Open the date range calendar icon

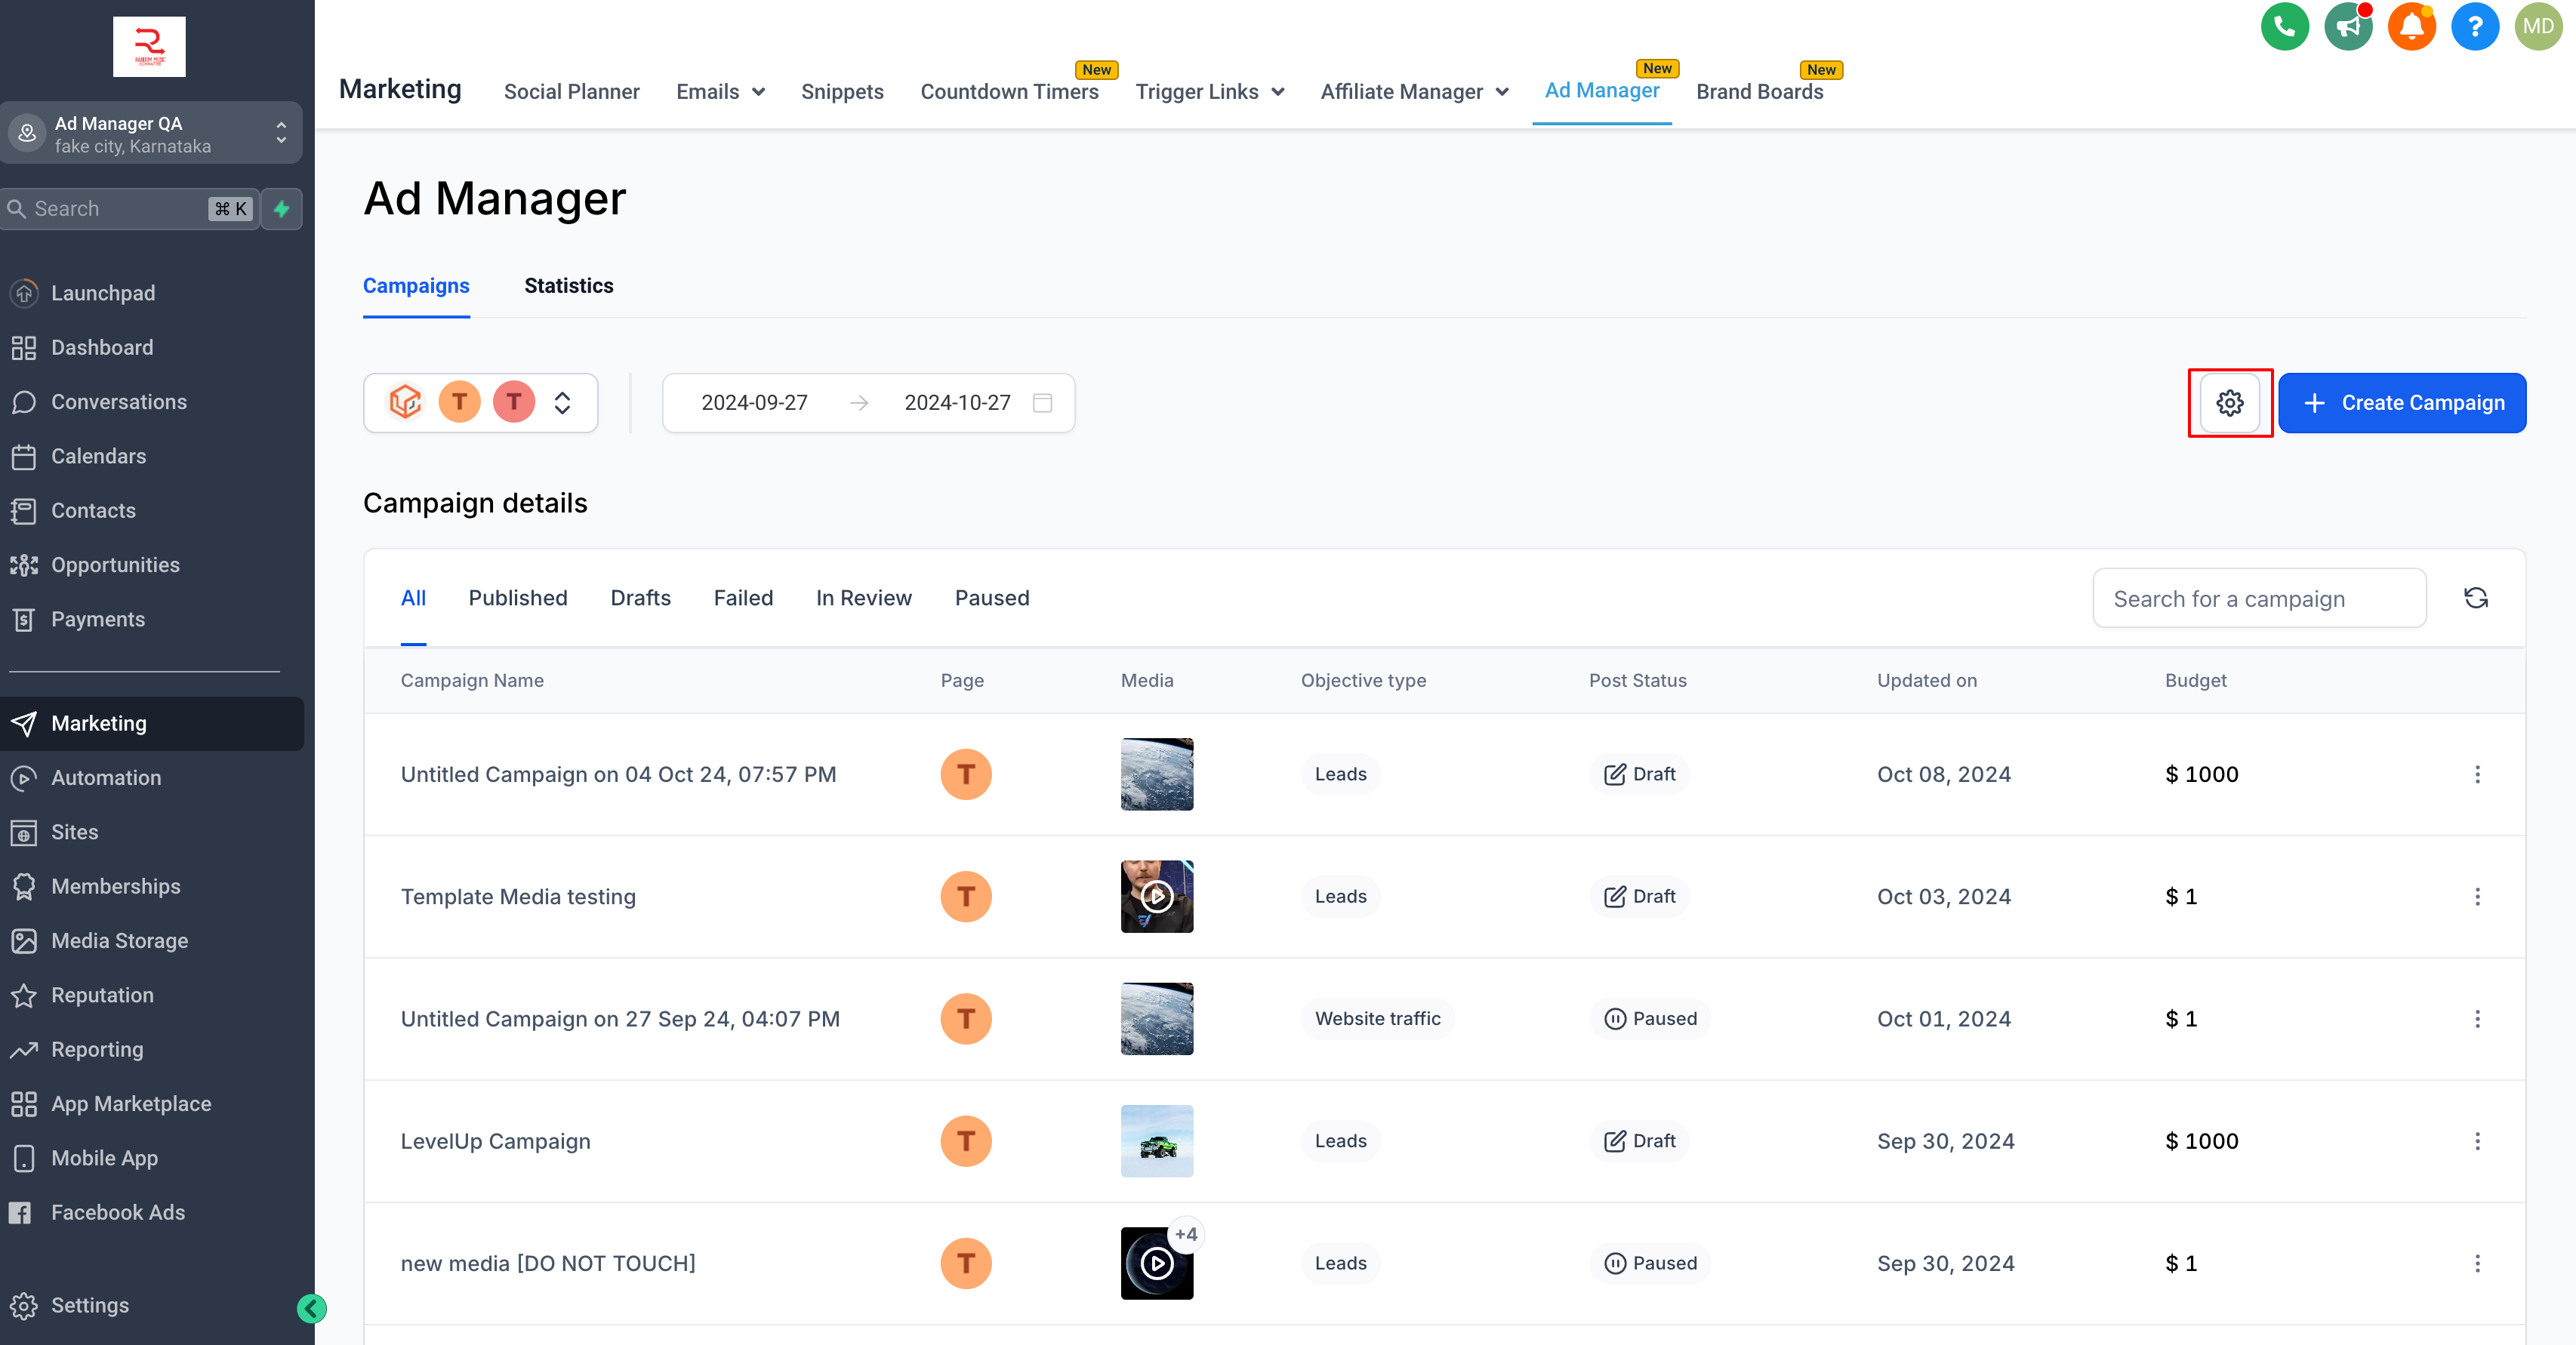pos(1042,403)
